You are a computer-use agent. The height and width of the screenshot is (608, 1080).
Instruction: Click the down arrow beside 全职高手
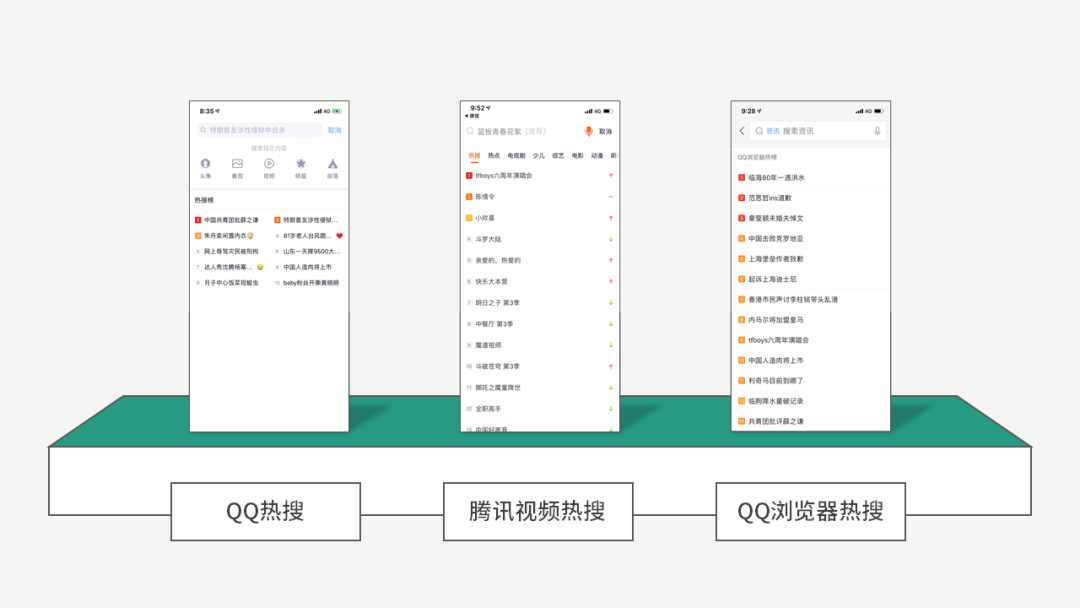(x=611, y=409)
